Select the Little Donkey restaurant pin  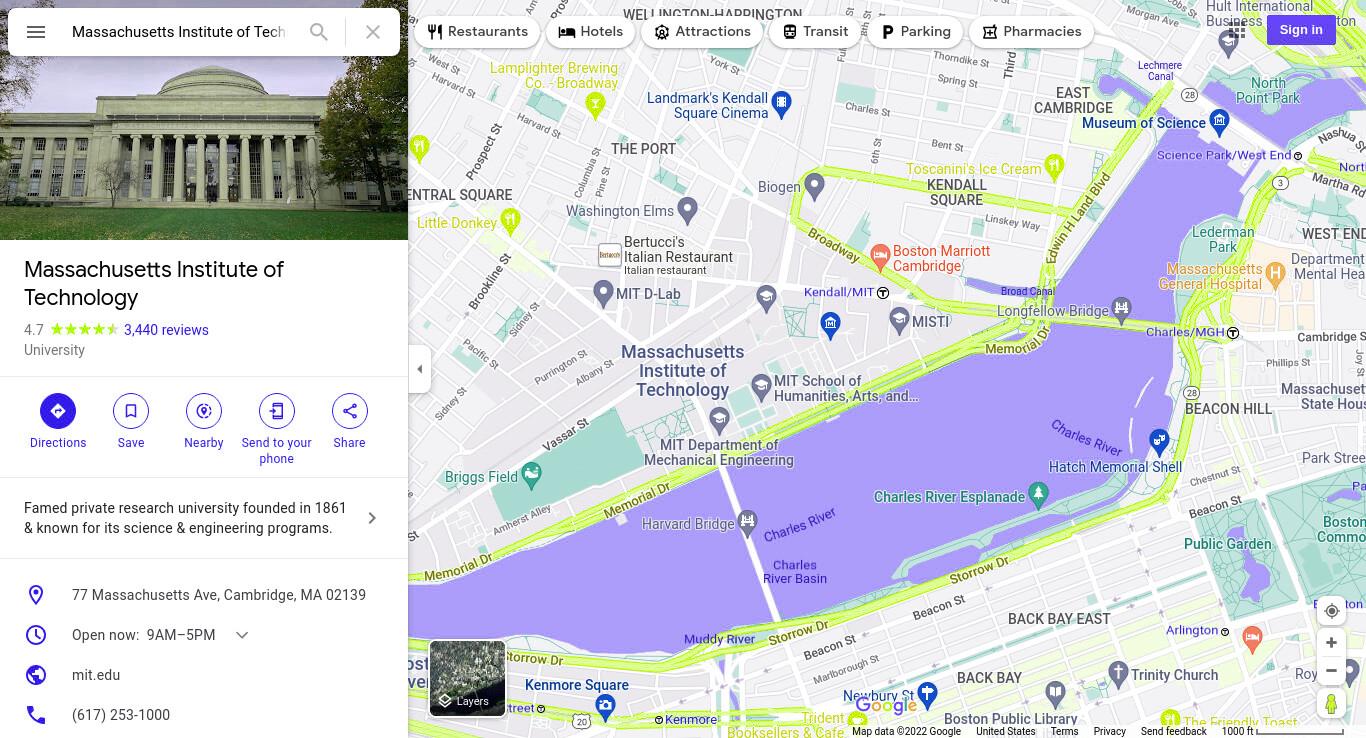pyautogui.click(x=510, y=220)
